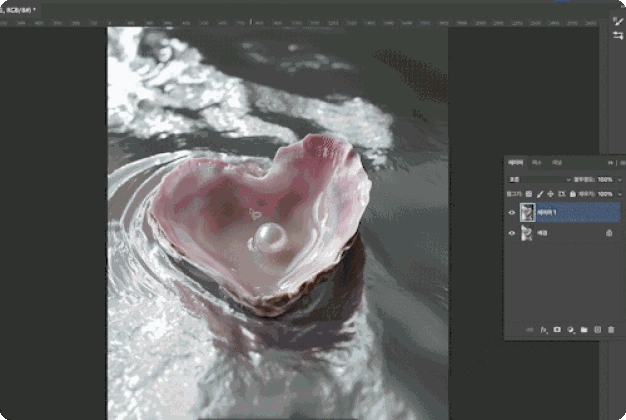Create a new group folder icon
This screenshot has width=626, height=420.
[x=584, y=329]
